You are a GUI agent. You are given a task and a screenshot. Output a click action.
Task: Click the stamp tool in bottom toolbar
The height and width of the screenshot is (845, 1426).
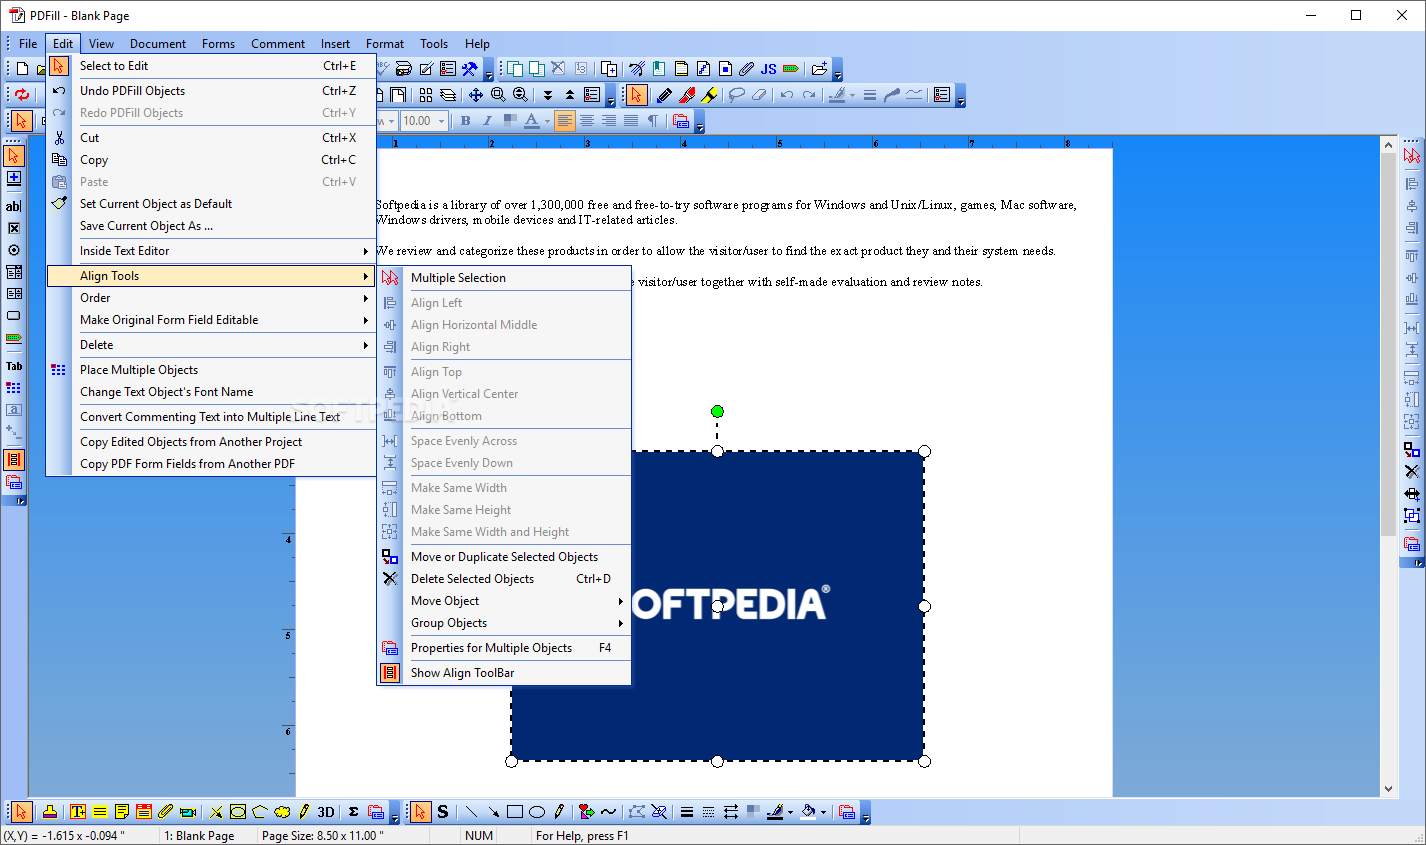(49, 812)
